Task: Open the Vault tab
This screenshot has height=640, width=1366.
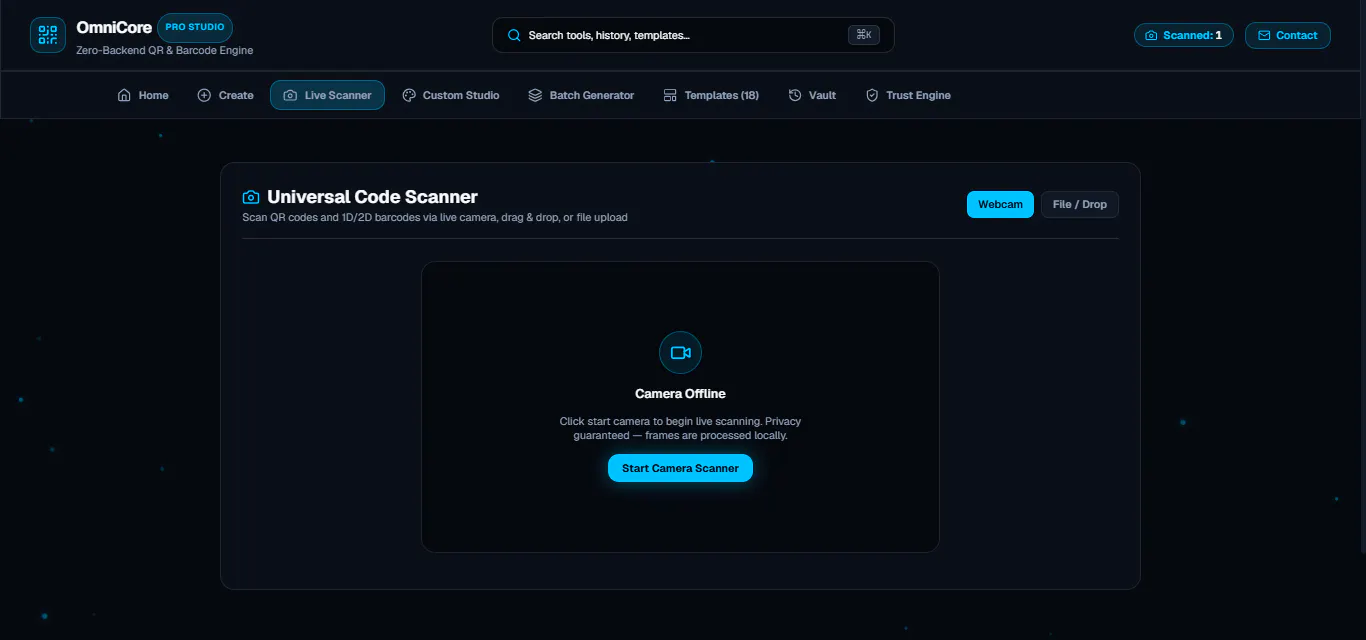Action: [812, 95]
